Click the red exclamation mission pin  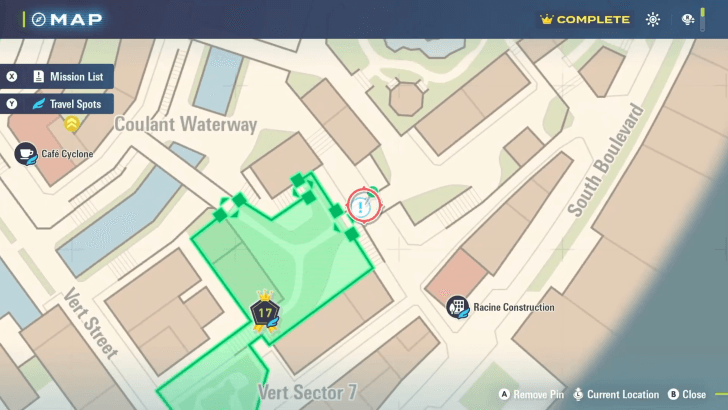364,206
